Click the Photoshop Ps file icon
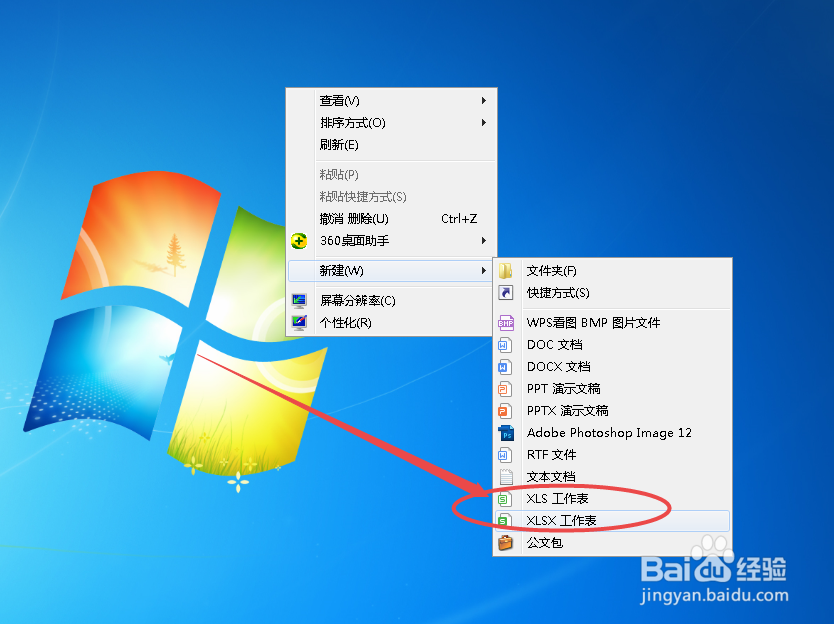This screenshot has width=834, height=624. tap(506, 433)
